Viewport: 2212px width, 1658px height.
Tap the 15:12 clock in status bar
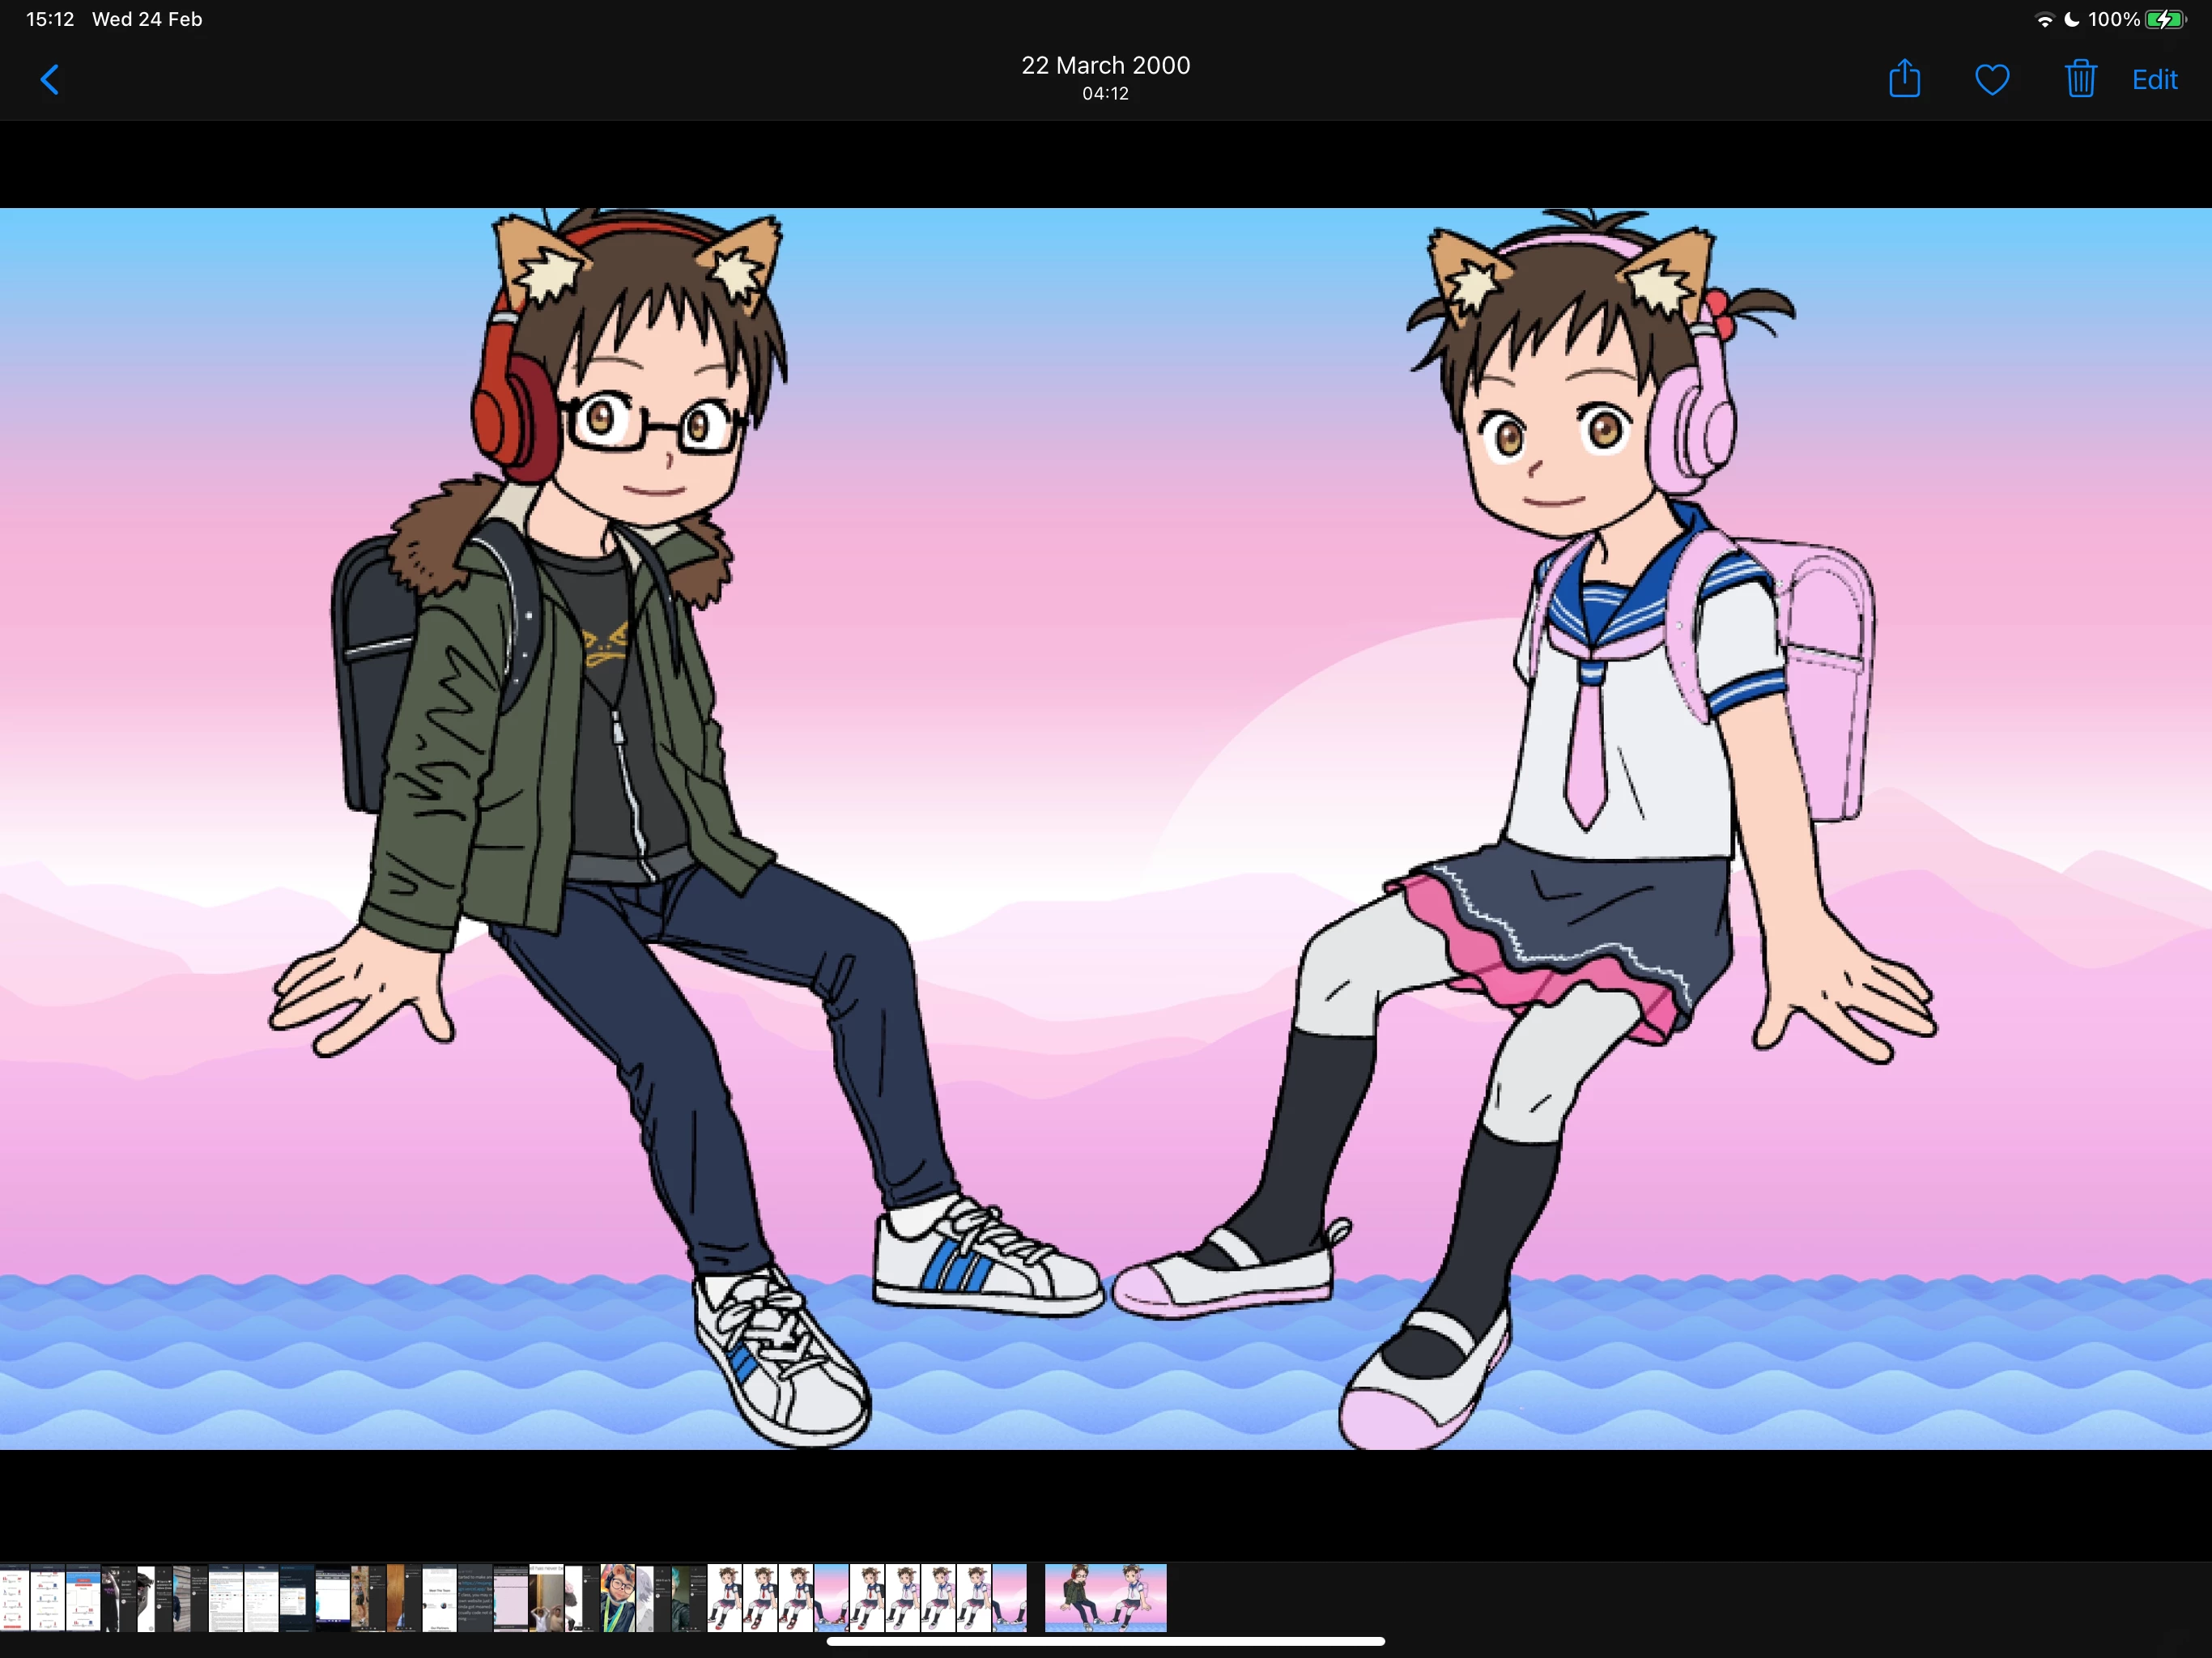[50, 20]
